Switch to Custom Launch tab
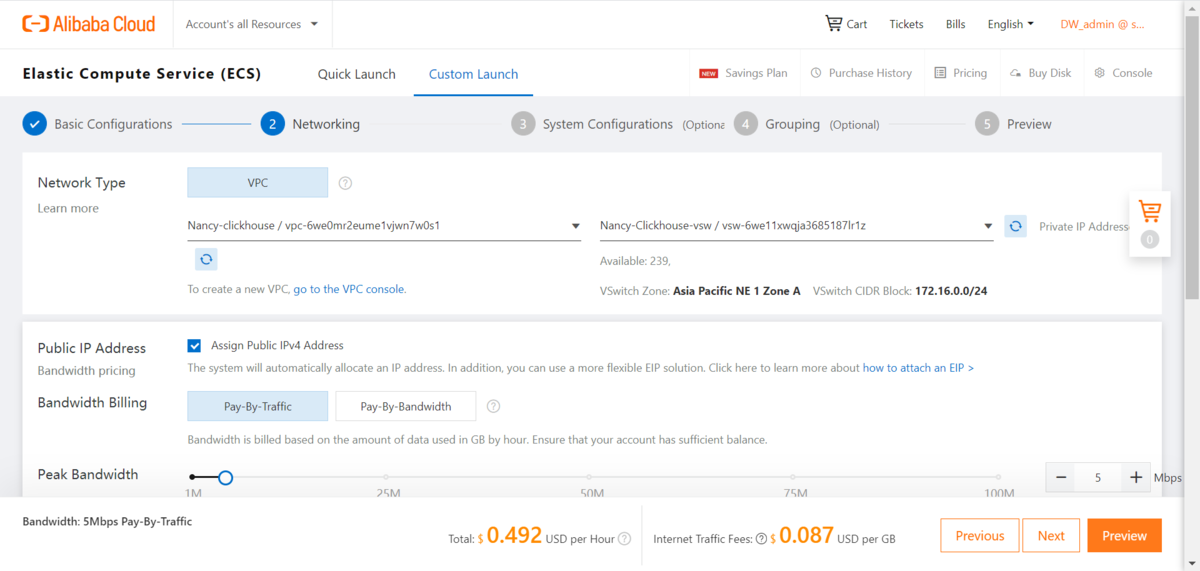This screenshot has width=1200, height=571. point(473,74)
